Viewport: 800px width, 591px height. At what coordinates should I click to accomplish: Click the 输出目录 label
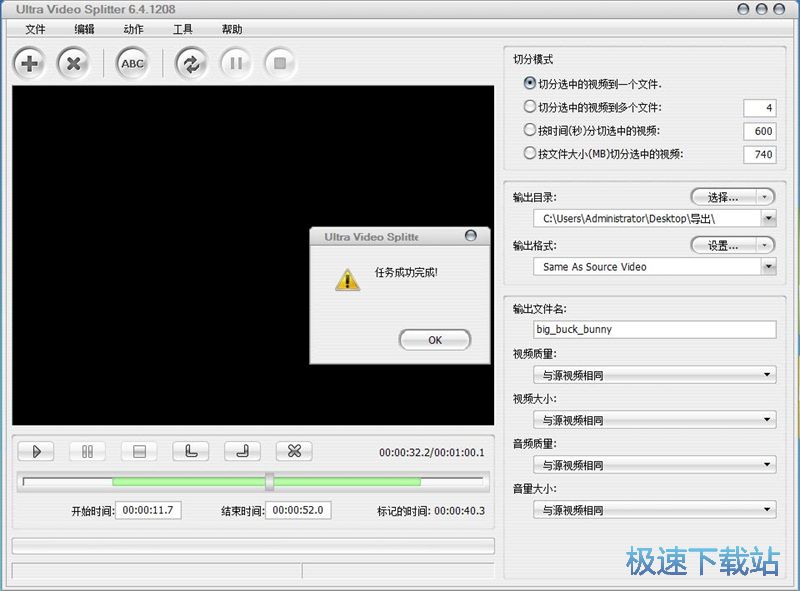(535, 197)
